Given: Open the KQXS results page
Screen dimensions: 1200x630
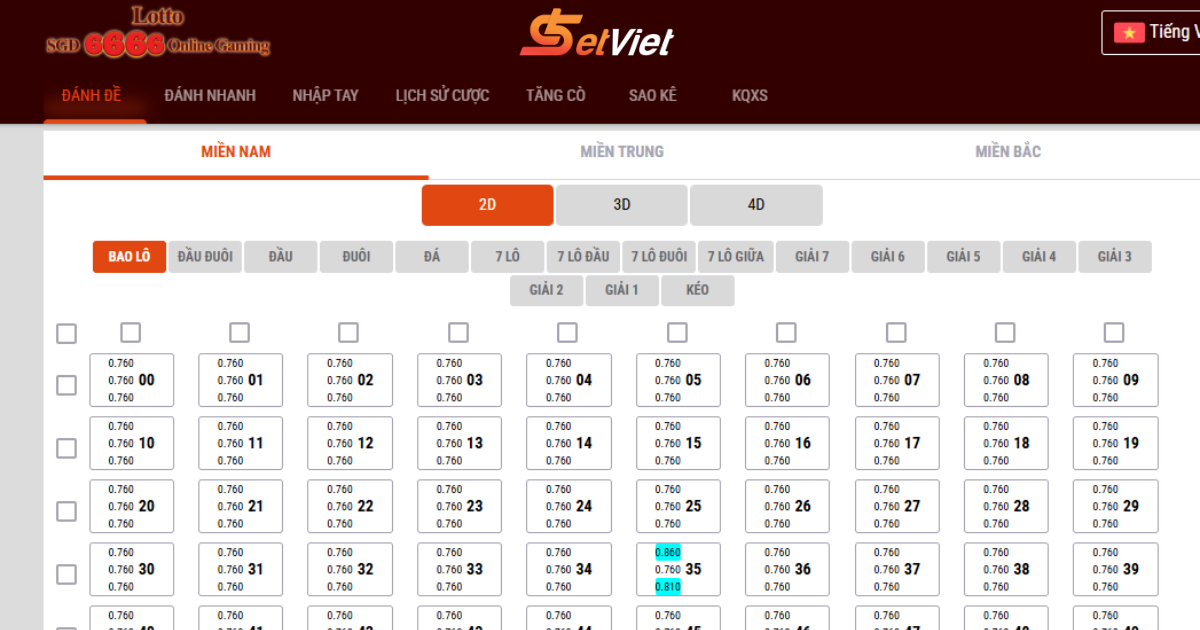Looking at the screenshot, I should pyautogui.click(x=749, y=95).
